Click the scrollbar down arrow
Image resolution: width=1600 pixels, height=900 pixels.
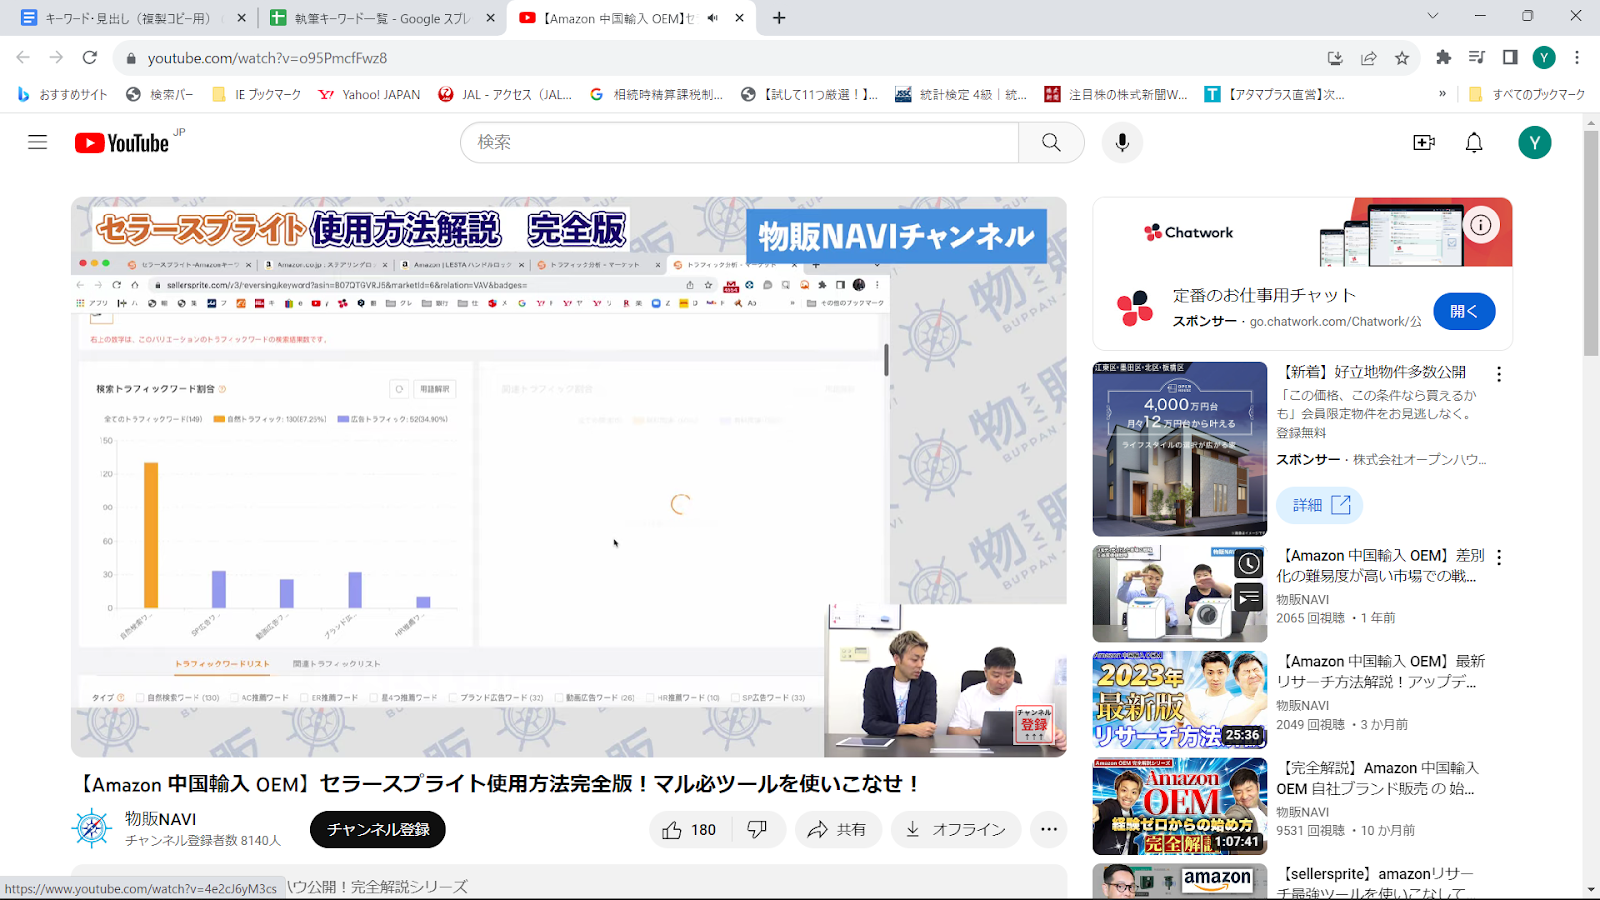(x=1591, y=890)
